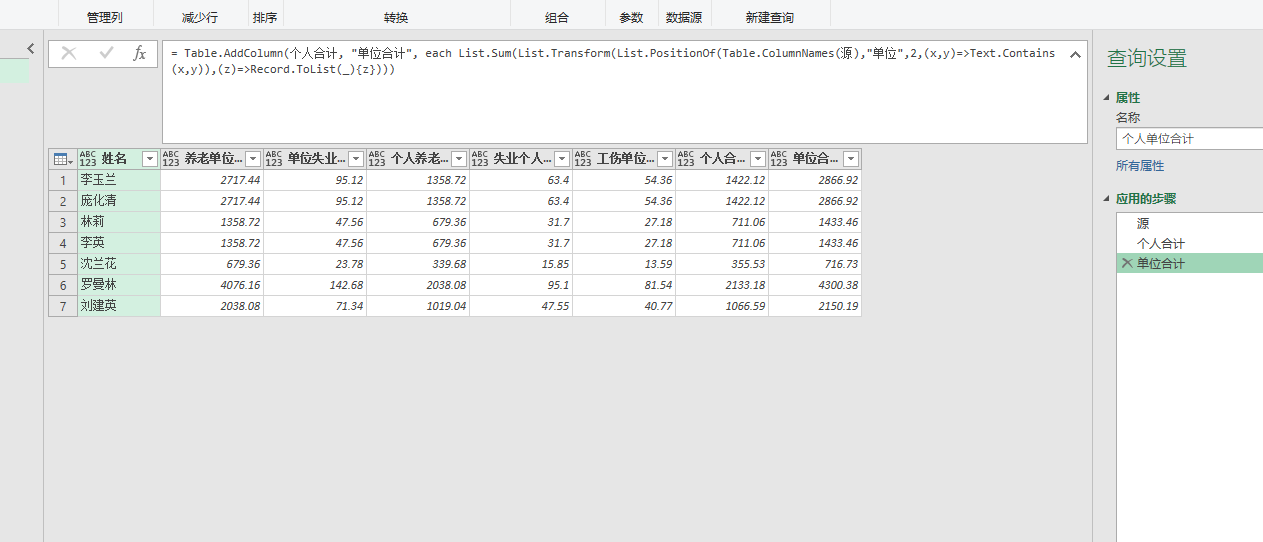Viewport: 1263px width, 542px height.
Task: Open filter dropdown for 个人养老 column
Action: [x=459, y=159]
